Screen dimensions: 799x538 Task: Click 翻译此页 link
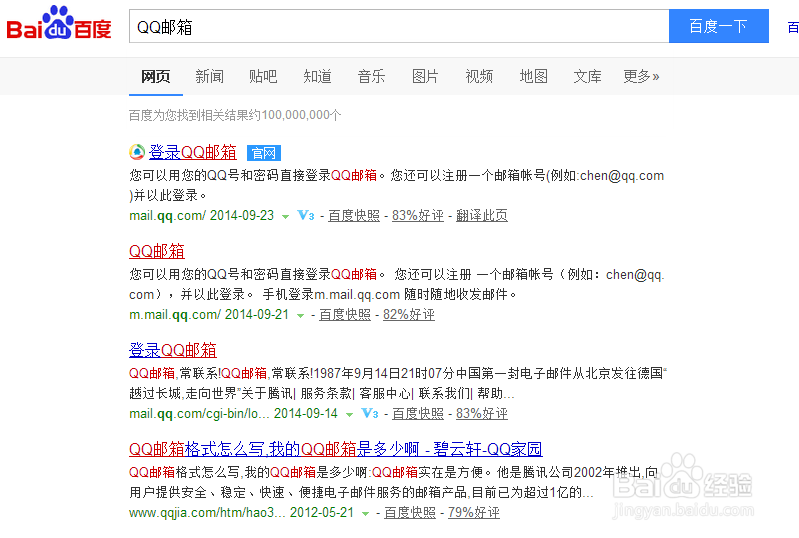coord(482,216)
